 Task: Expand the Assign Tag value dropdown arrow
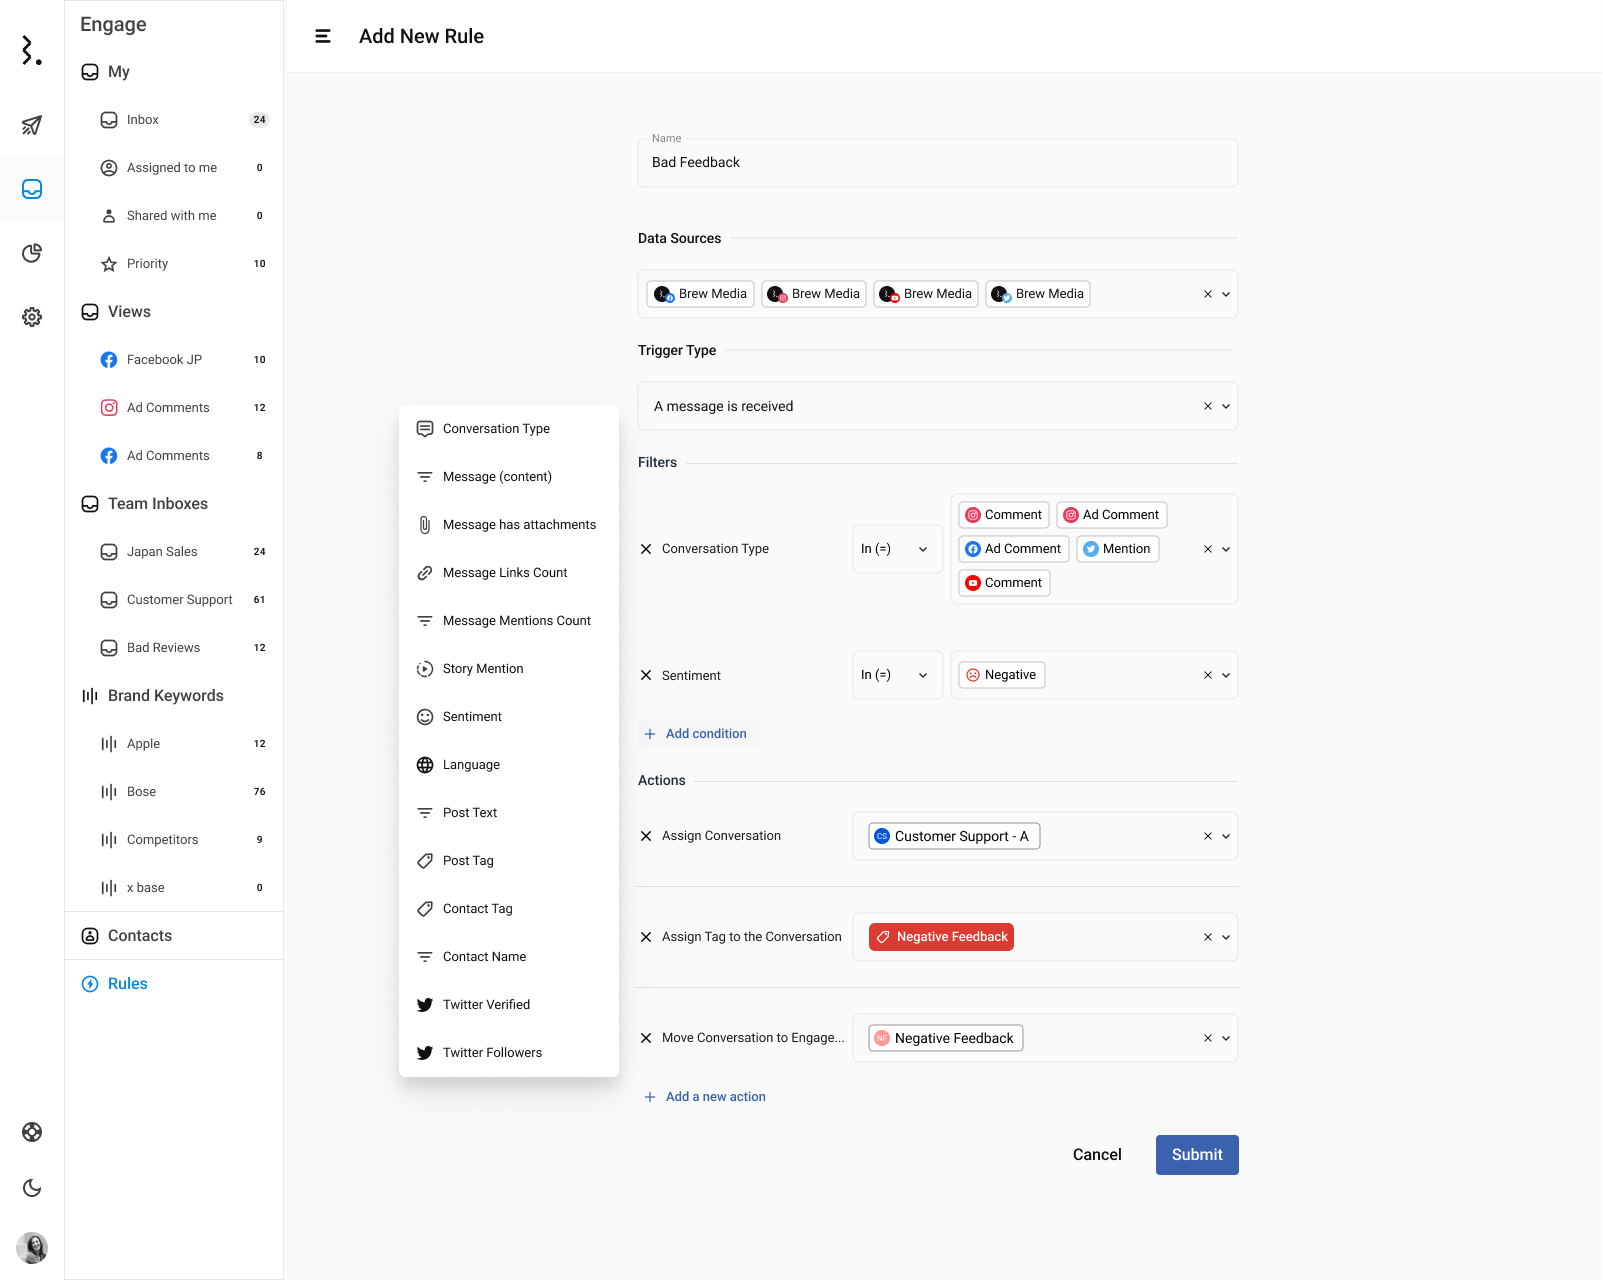[x=1226, y=937]
